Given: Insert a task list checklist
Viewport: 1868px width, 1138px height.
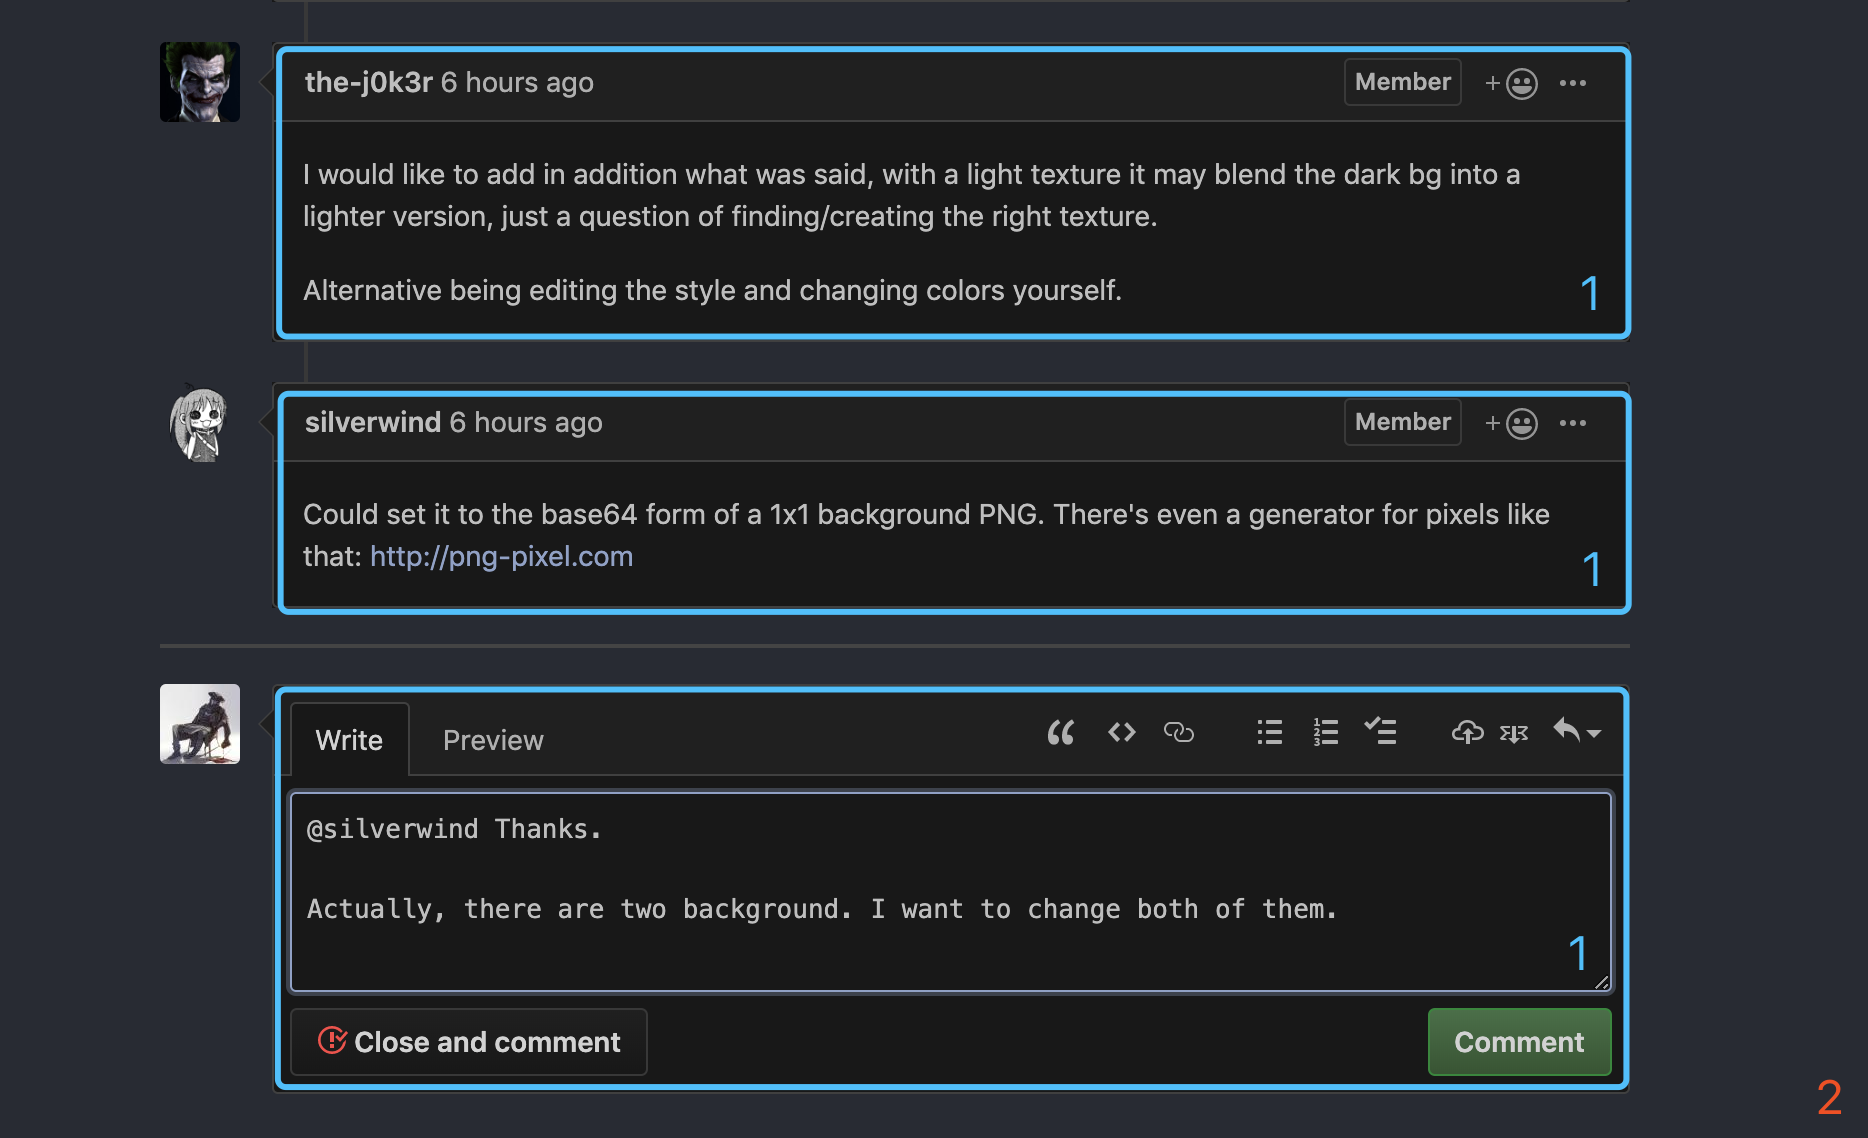Looking at the screenshot, I should tap(1381, 732).
